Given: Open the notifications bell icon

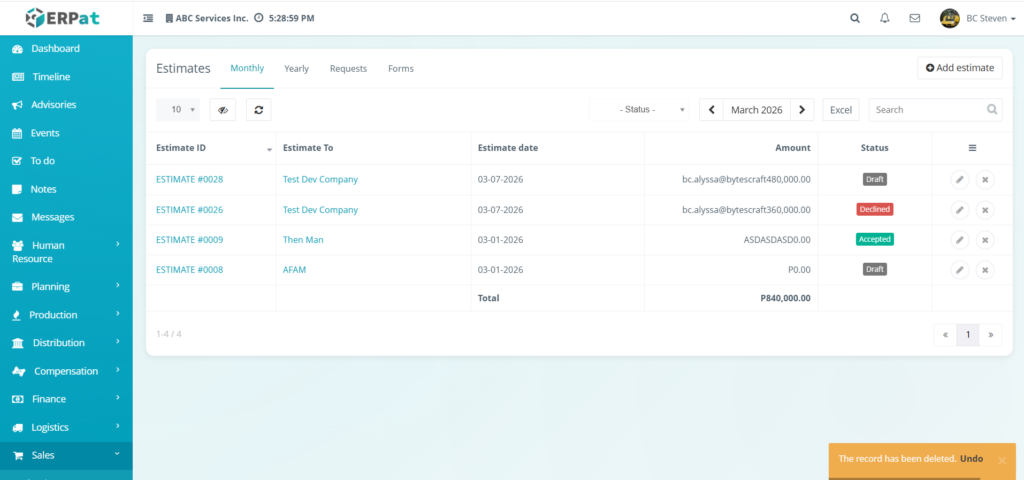Looking at the screenshot, I should 884,18.
